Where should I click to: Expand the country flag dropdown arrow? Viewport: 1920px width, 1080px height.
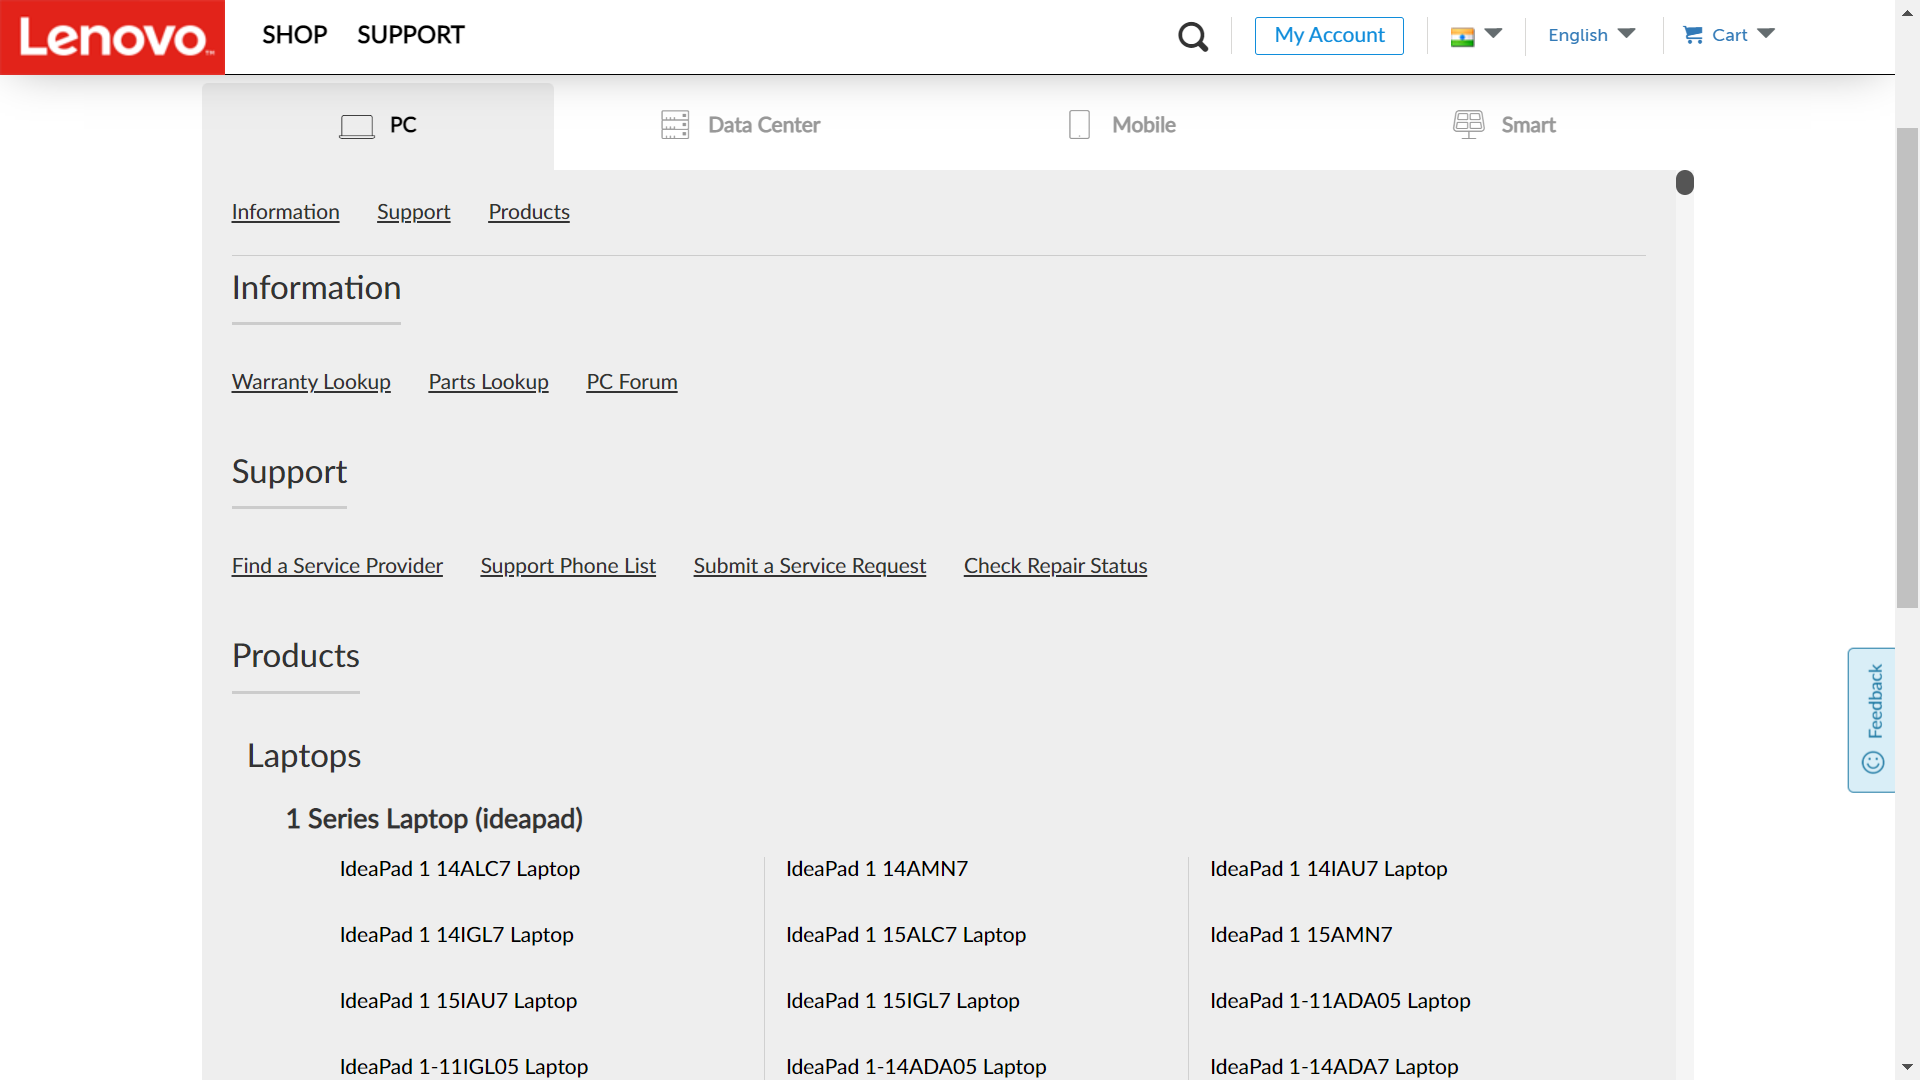click(1493, 34)
